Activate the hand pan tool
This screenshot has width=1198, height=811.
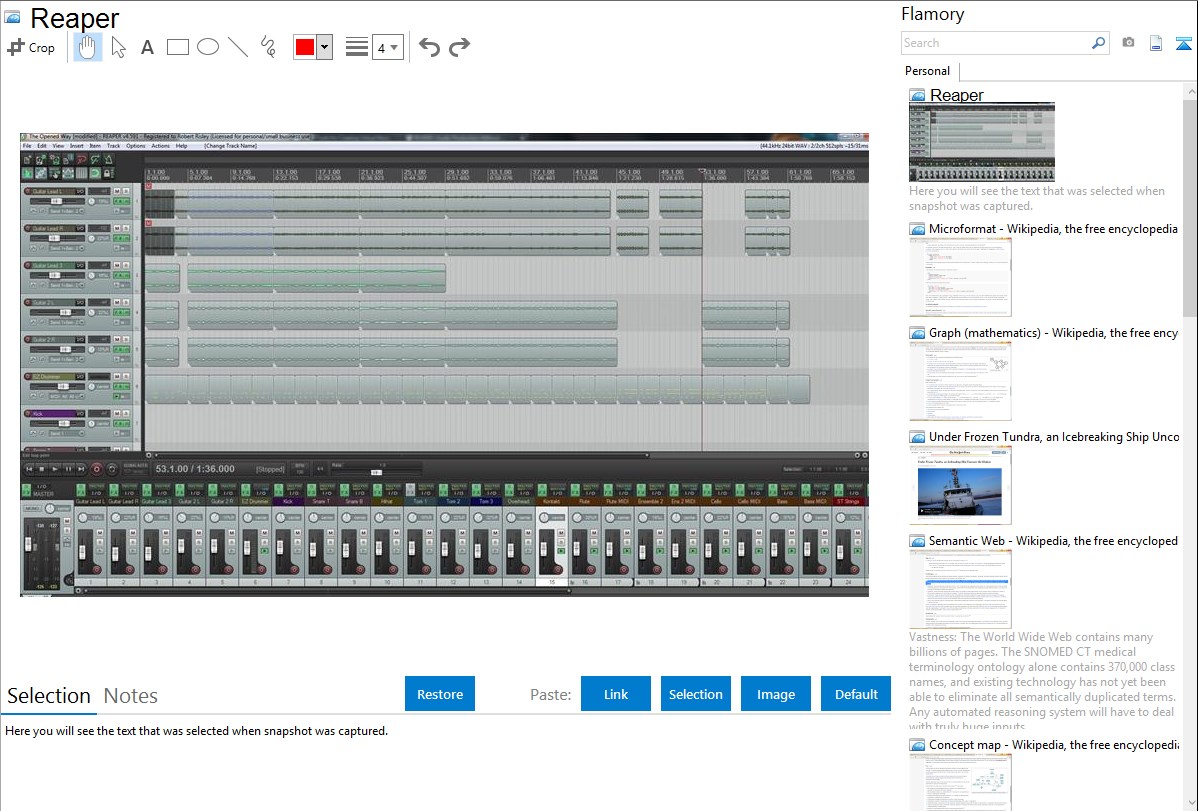tap(87, 47)
